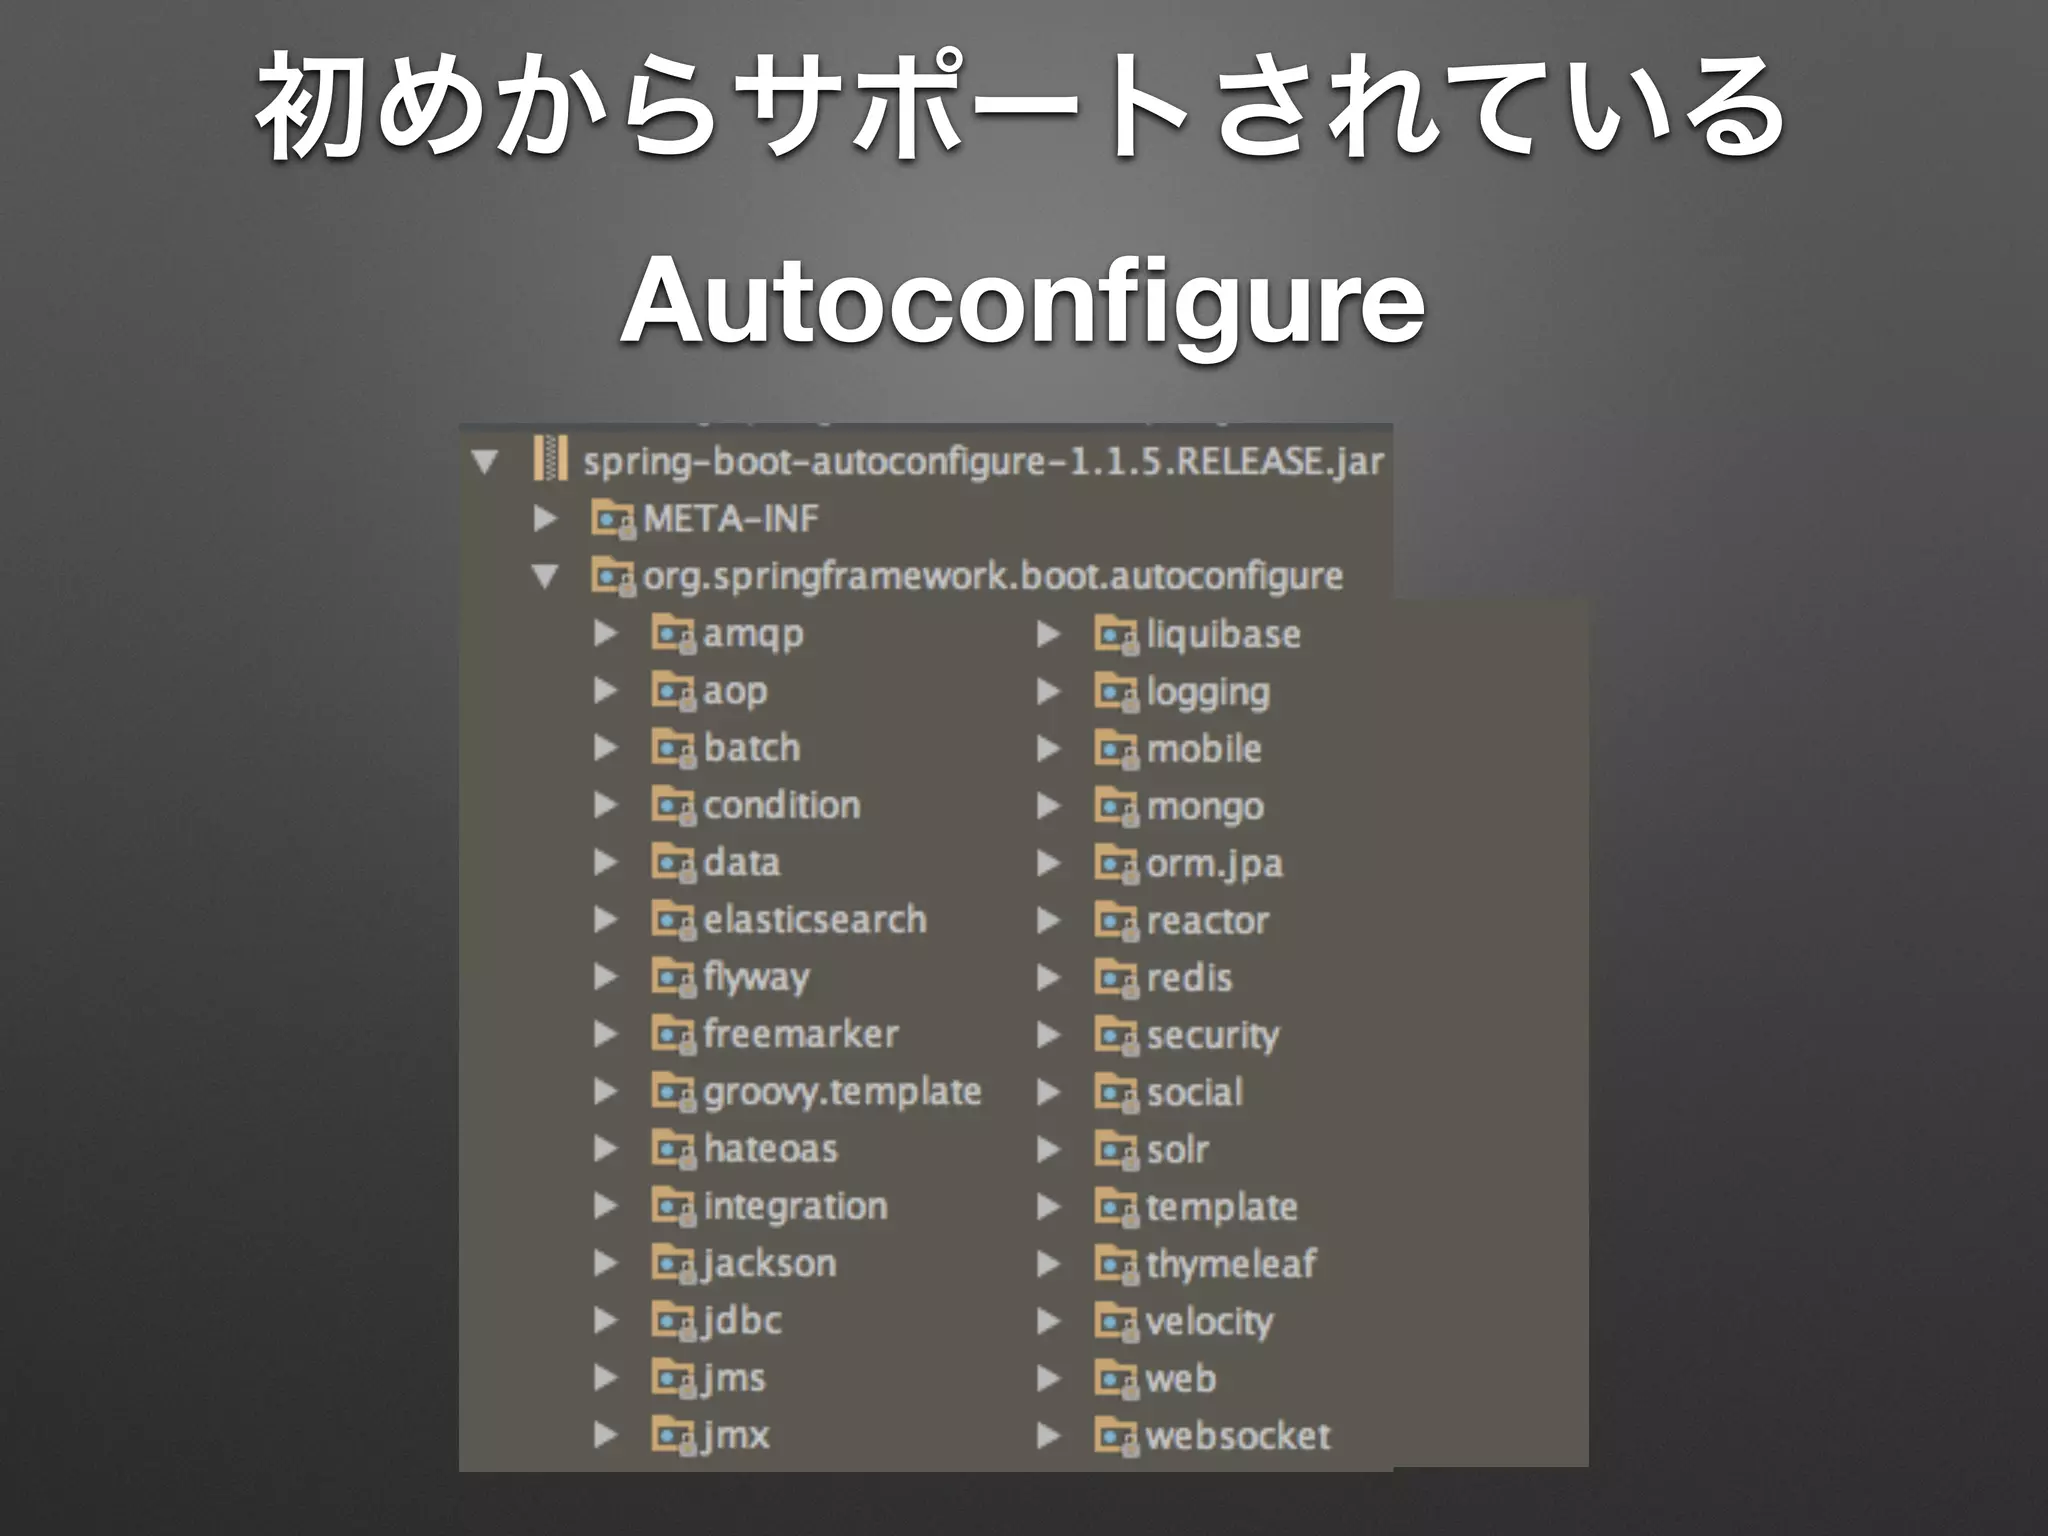The image size is (2048, 1536).
Task: Expand the elasticsearch package arrow
Action: tap(605, 919)
